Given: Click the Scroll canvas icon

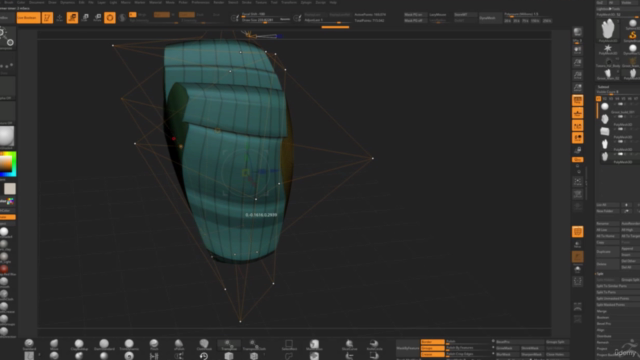Looking at the screenshot, I should (x=578, y=50).
